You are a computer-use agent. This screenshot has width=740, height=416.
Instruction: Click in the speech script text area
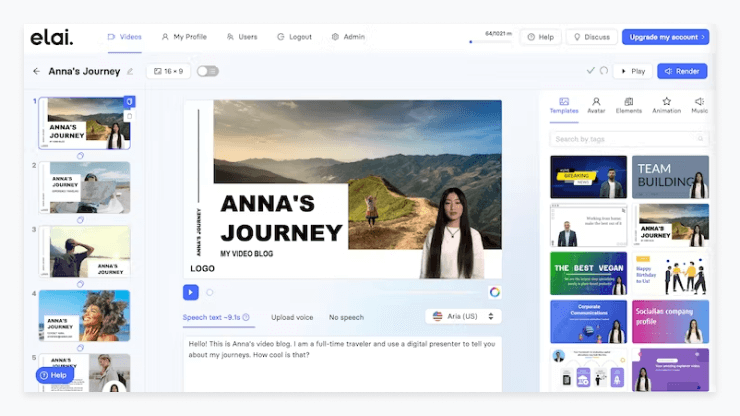[x=343, y=364]
